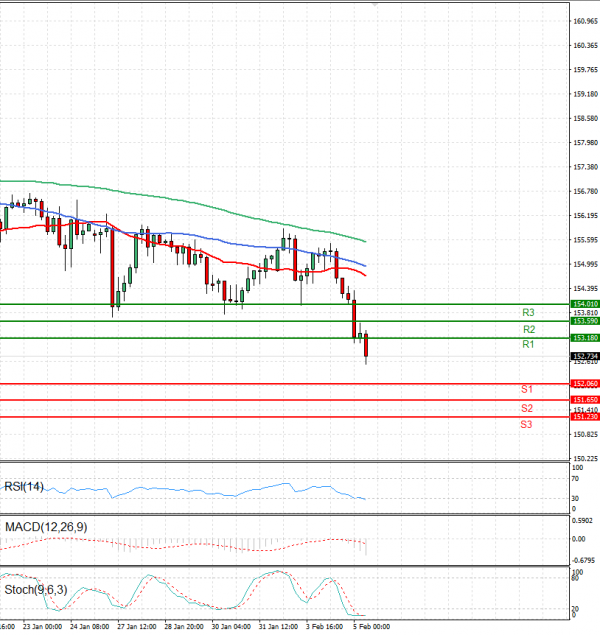Click the 157.380 price axis value

[x=585, y=167]
